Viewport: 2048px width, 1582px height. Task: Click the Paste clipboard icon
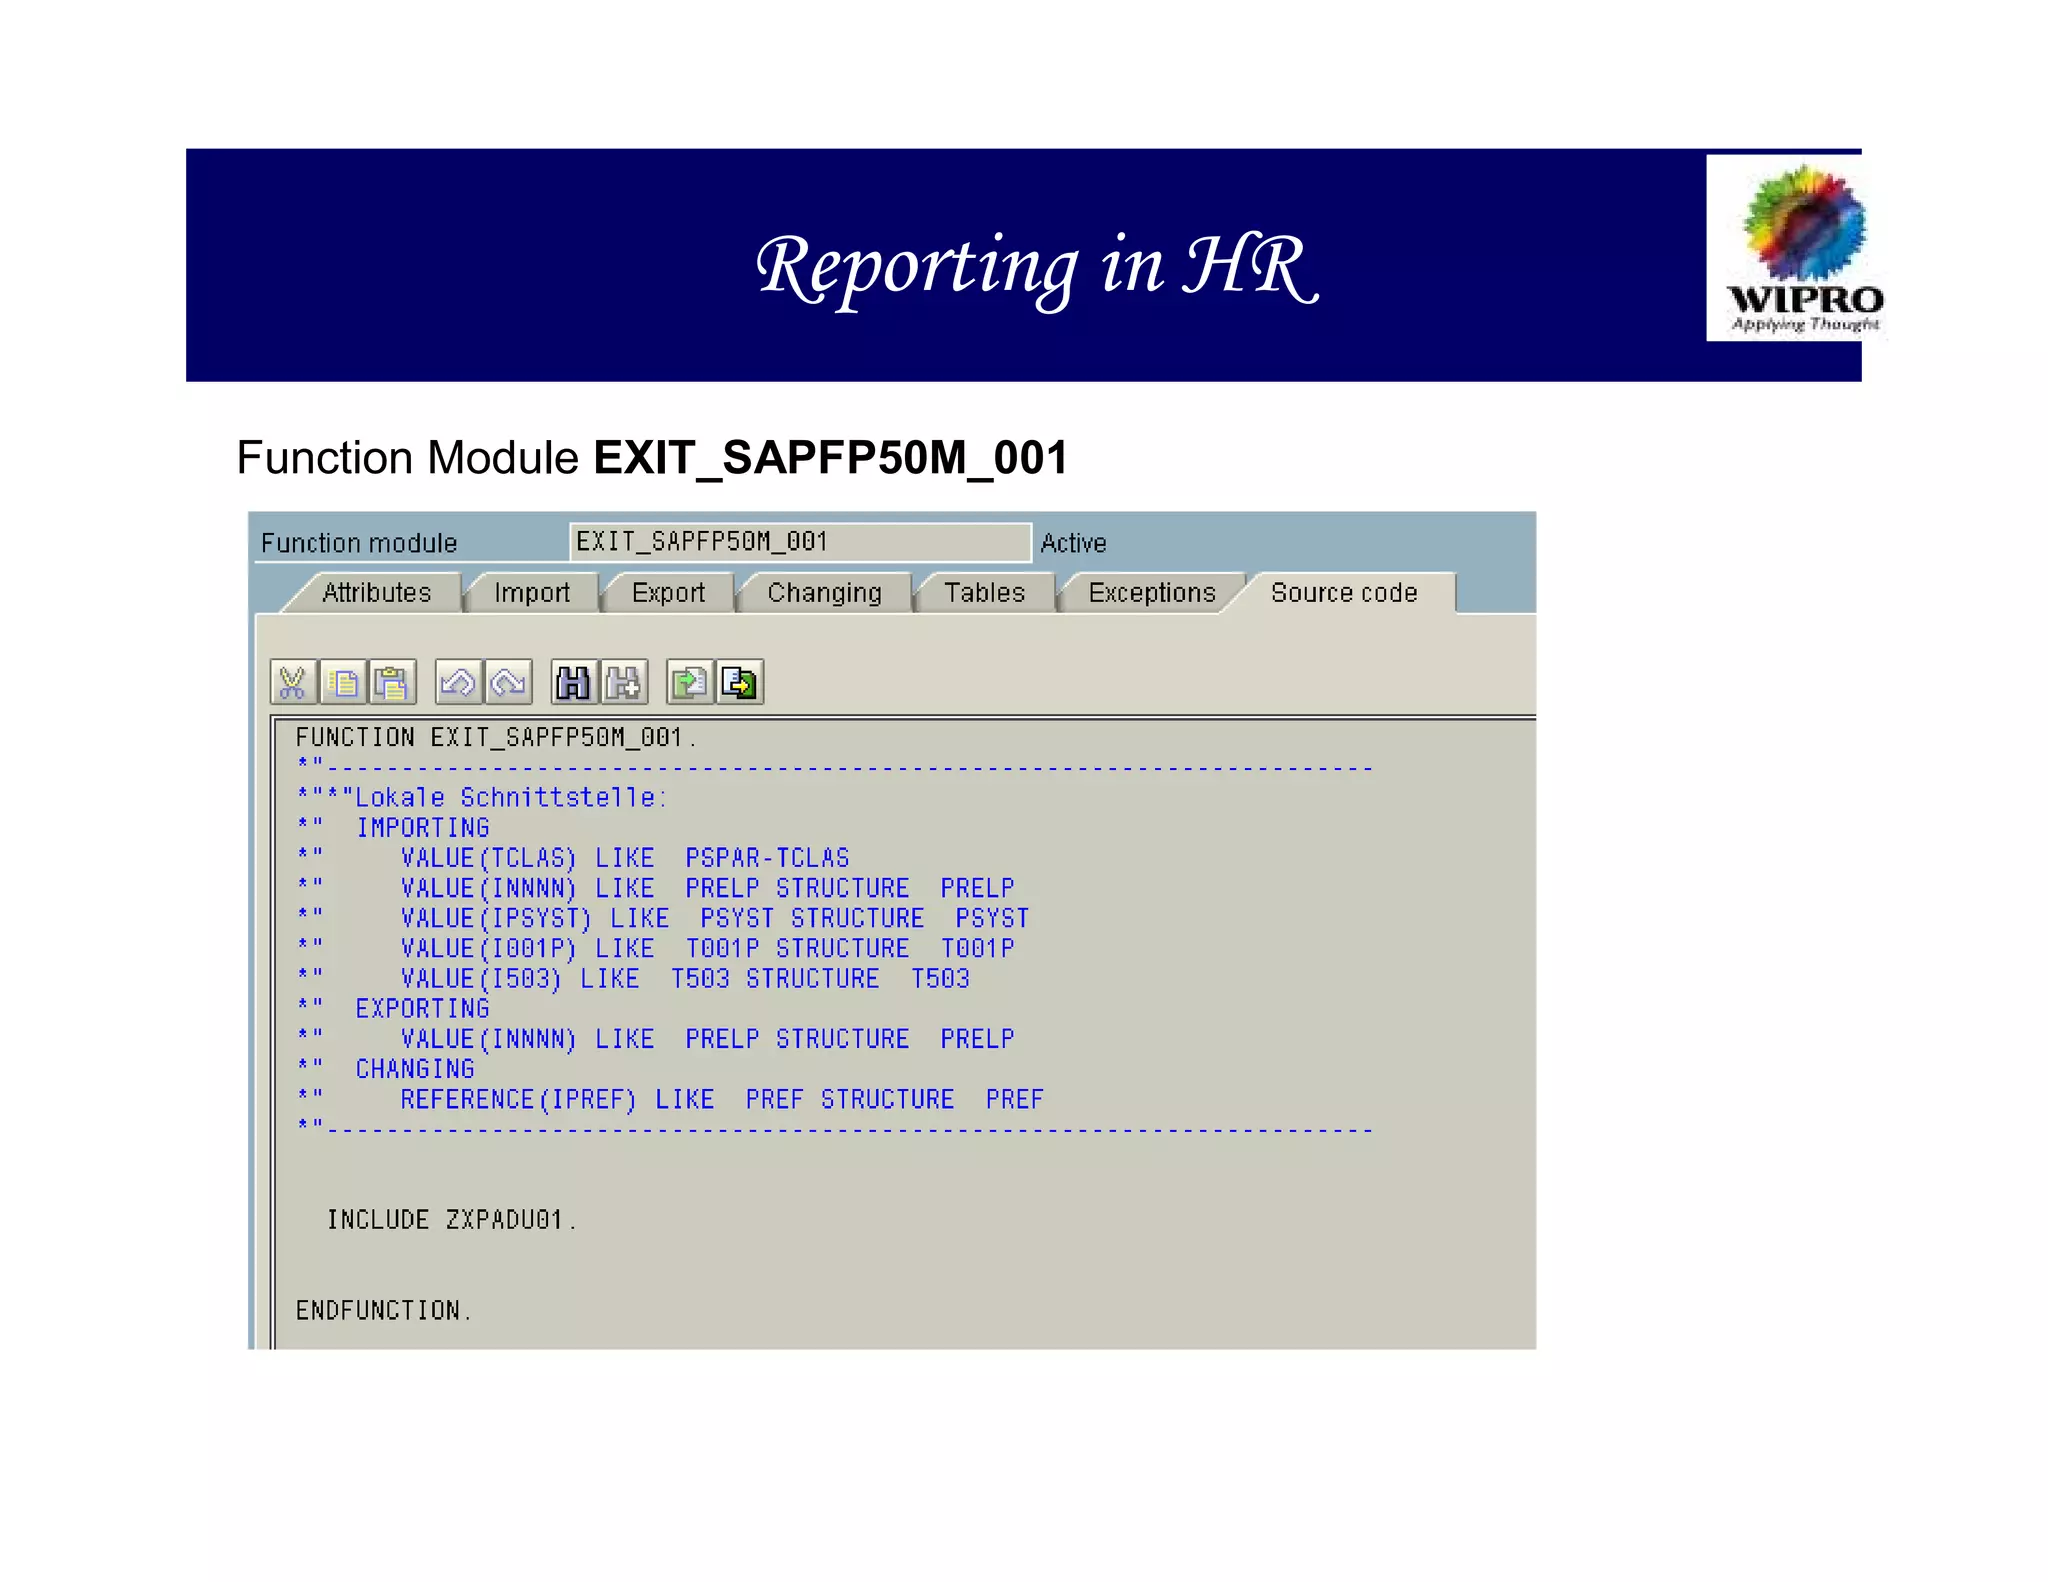392,683
